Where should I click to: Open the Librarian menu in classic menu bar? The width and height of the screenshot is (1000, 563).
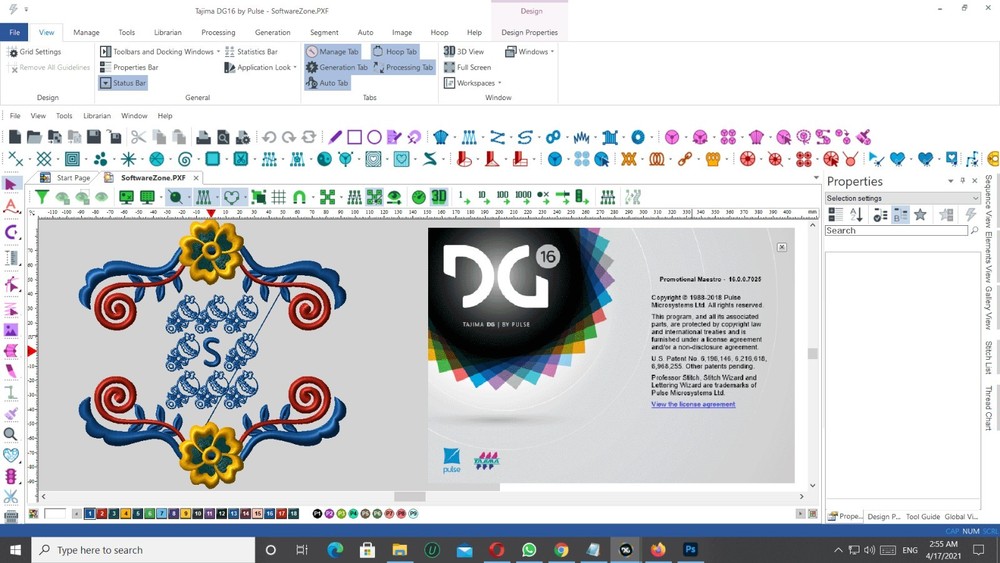point(97,116)
